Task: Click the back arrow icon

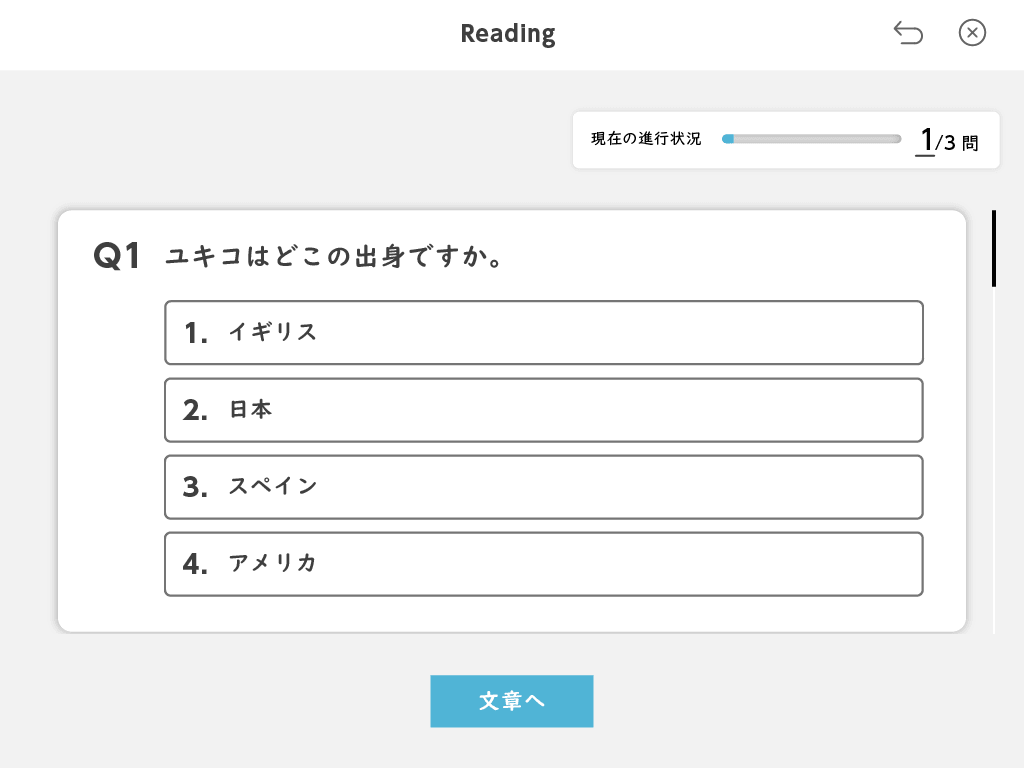Action: pos(908,34)
